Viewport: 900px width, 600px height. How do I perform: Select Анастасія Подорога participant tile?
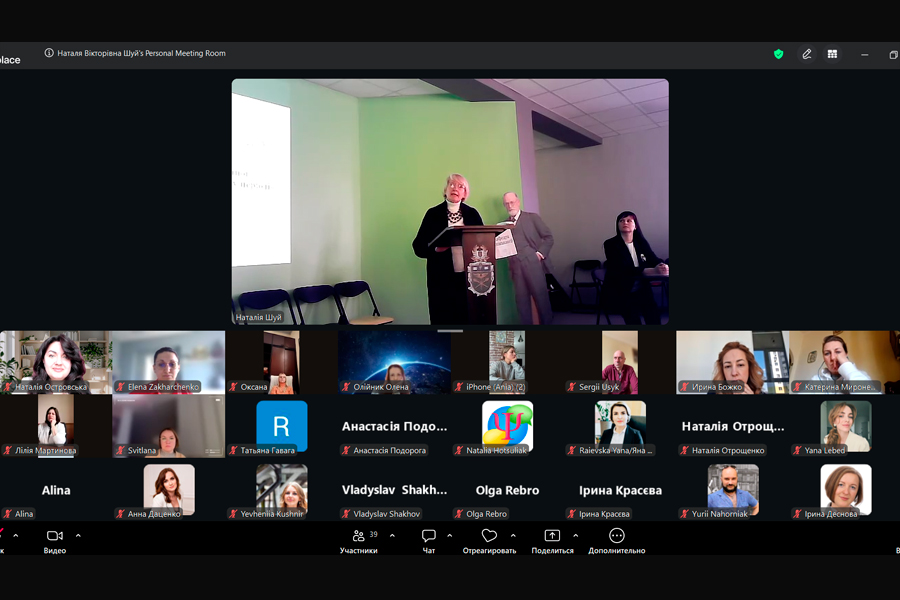tap(394, 426)
